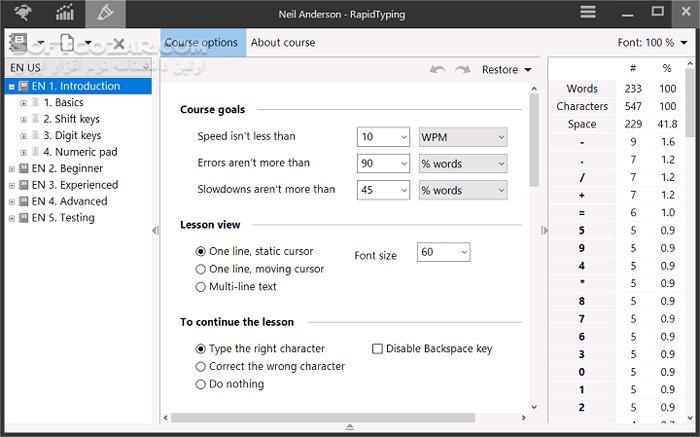Open the typing lesson rabbit icon
Screen dimensions: 700x437
coord(20,13)
